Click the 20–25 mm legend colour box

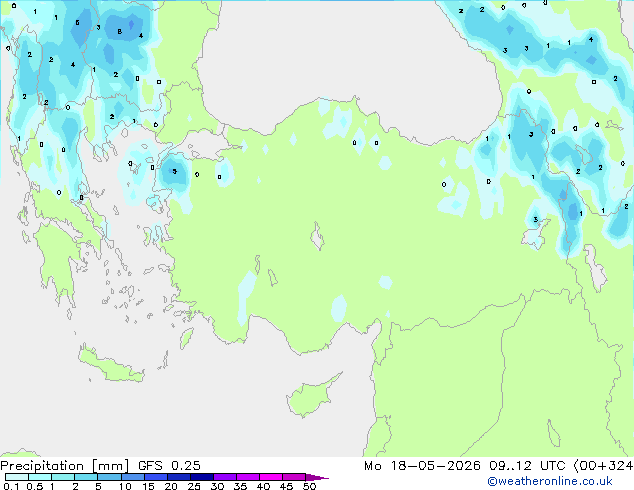click(178, 477)
